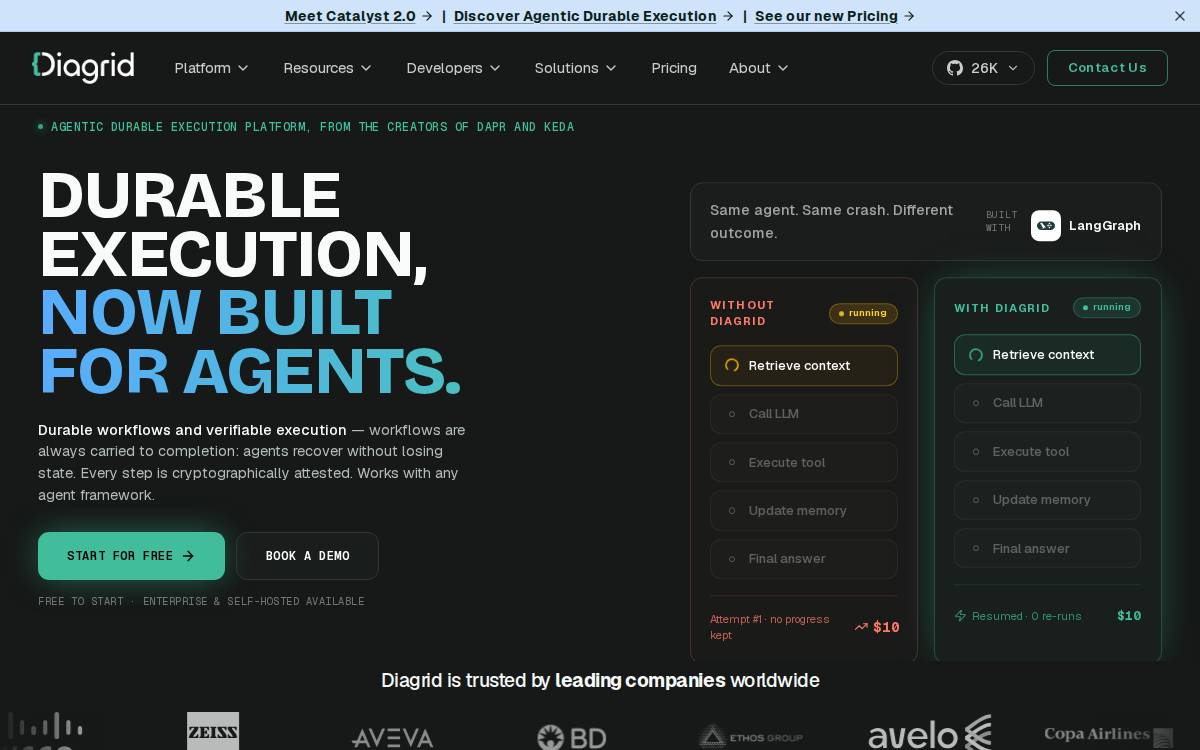Image resolution: width=1200 pixels, height=750 pixels.
Task: Open the Meet Catalyst 2.0 link
Action: [358, 16]
